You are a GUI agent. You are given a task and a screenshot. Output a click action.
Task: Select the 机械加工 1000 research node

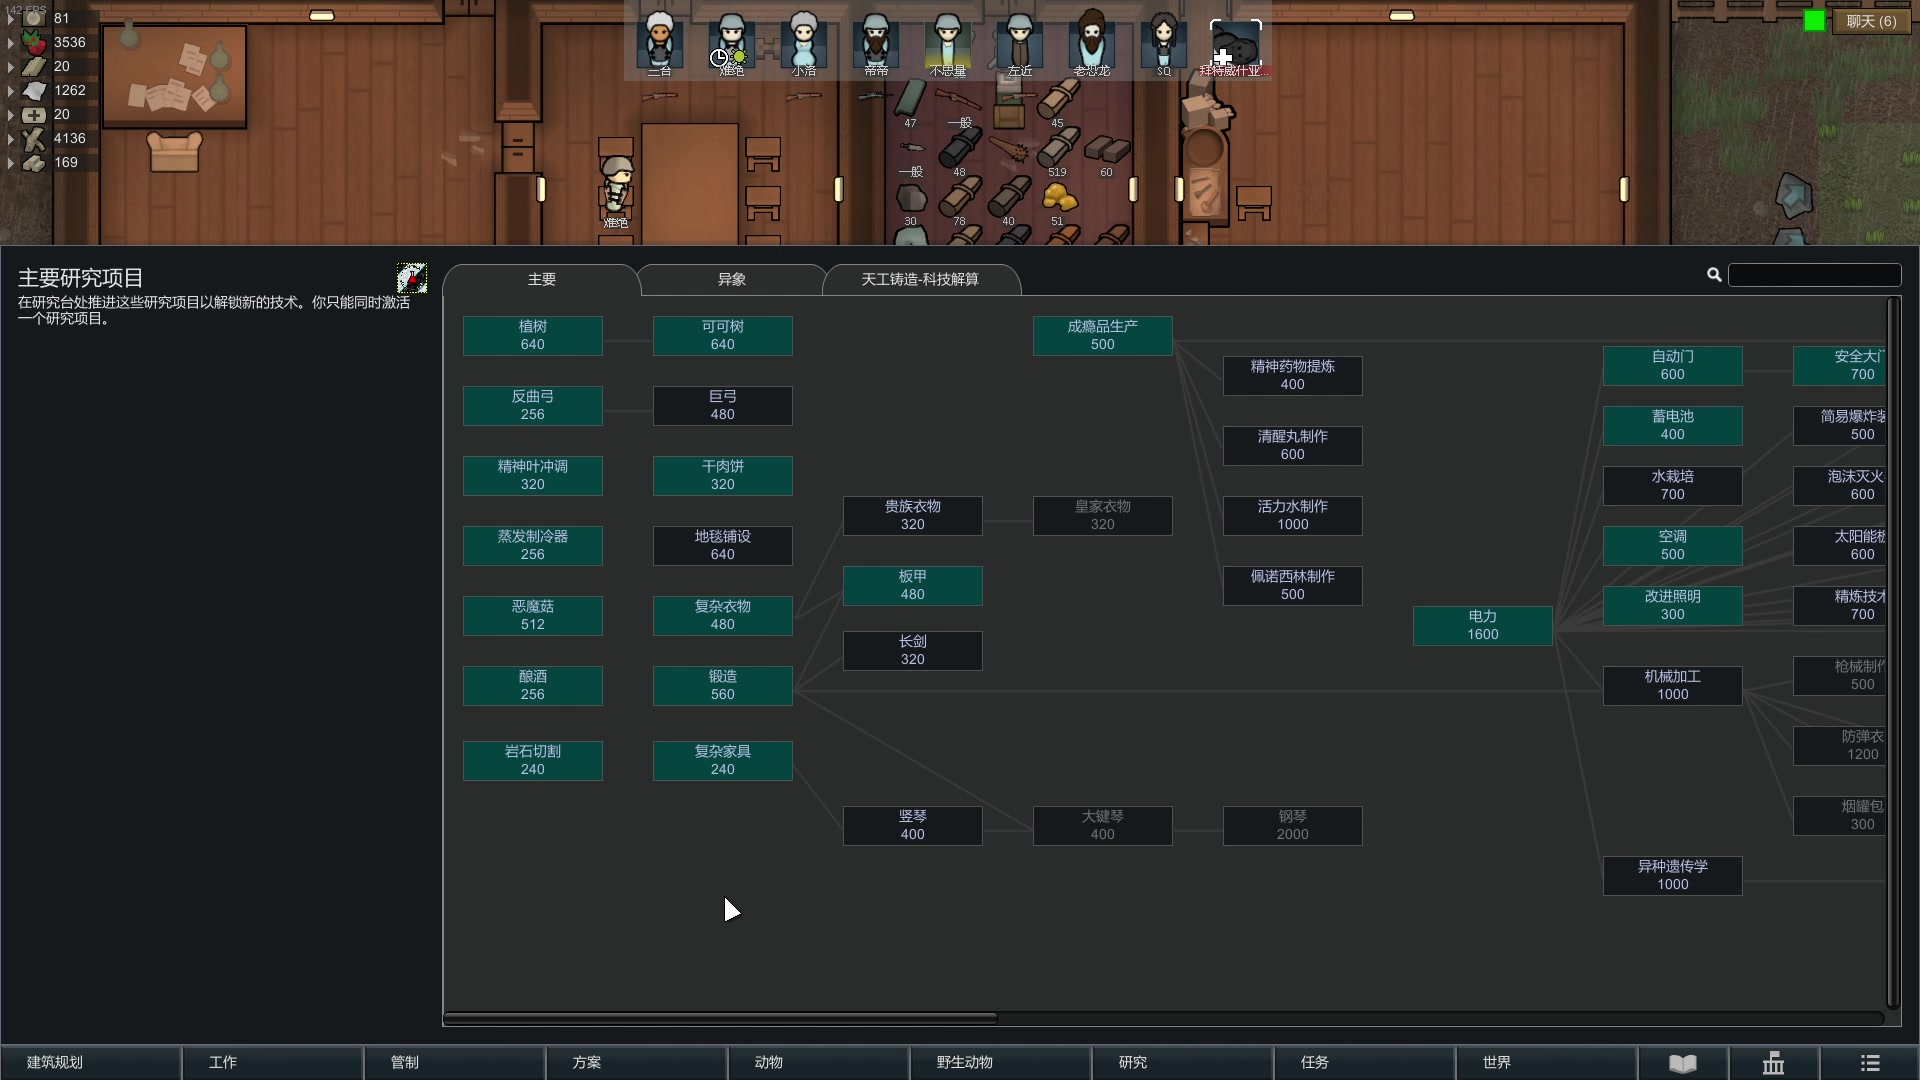tap(1672, 686)
